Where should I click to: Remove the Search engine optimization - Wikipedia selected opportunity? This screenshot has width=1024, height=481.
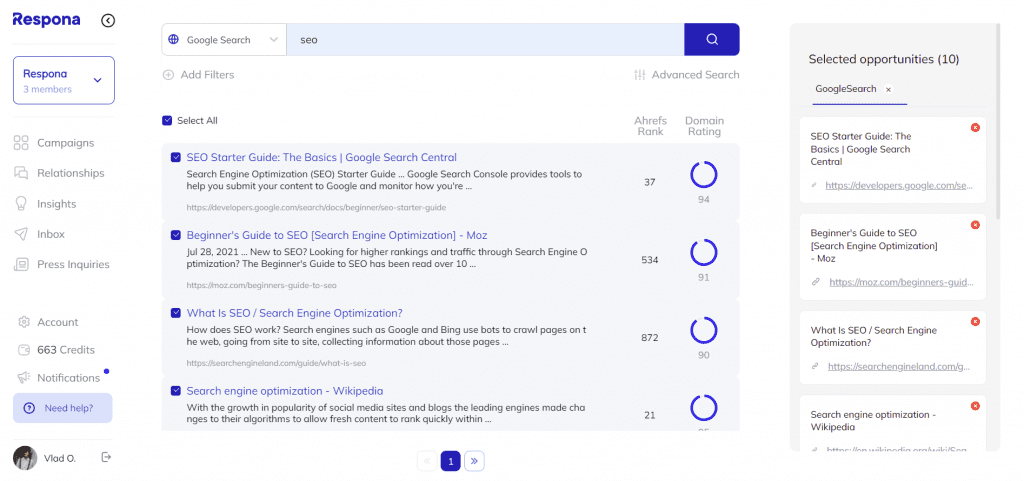tap(976, 406)
